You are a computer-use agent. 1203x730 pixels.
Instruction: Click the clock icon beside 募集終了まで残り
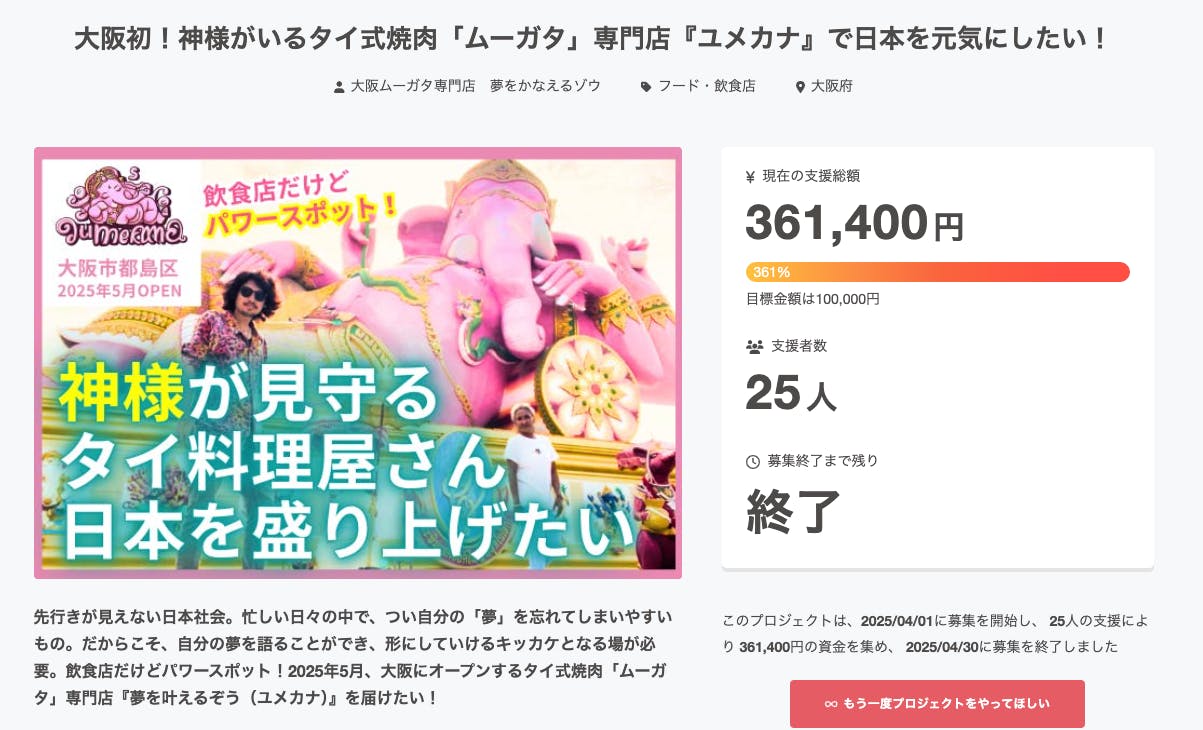(x=753, y=462)
